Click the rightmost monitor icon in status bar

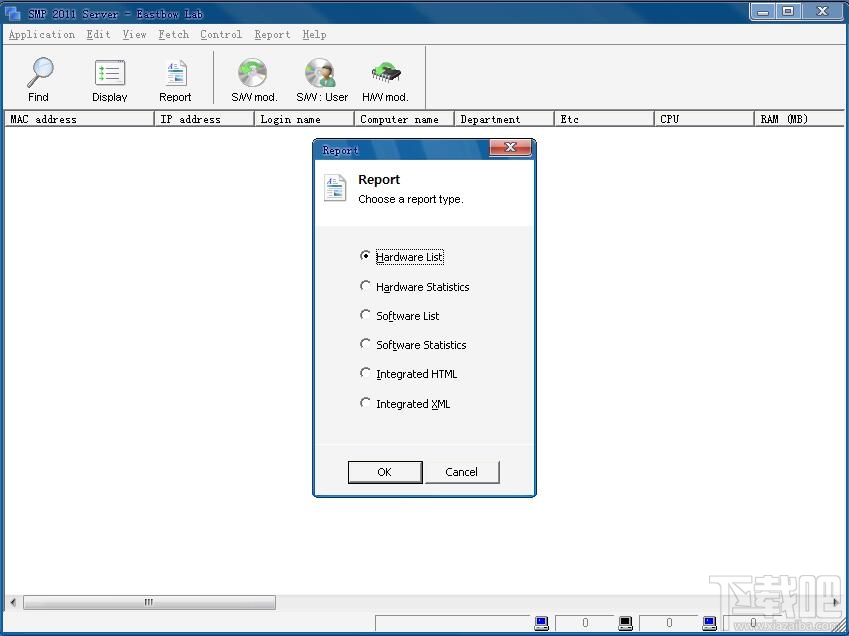(x=709, y=622)
